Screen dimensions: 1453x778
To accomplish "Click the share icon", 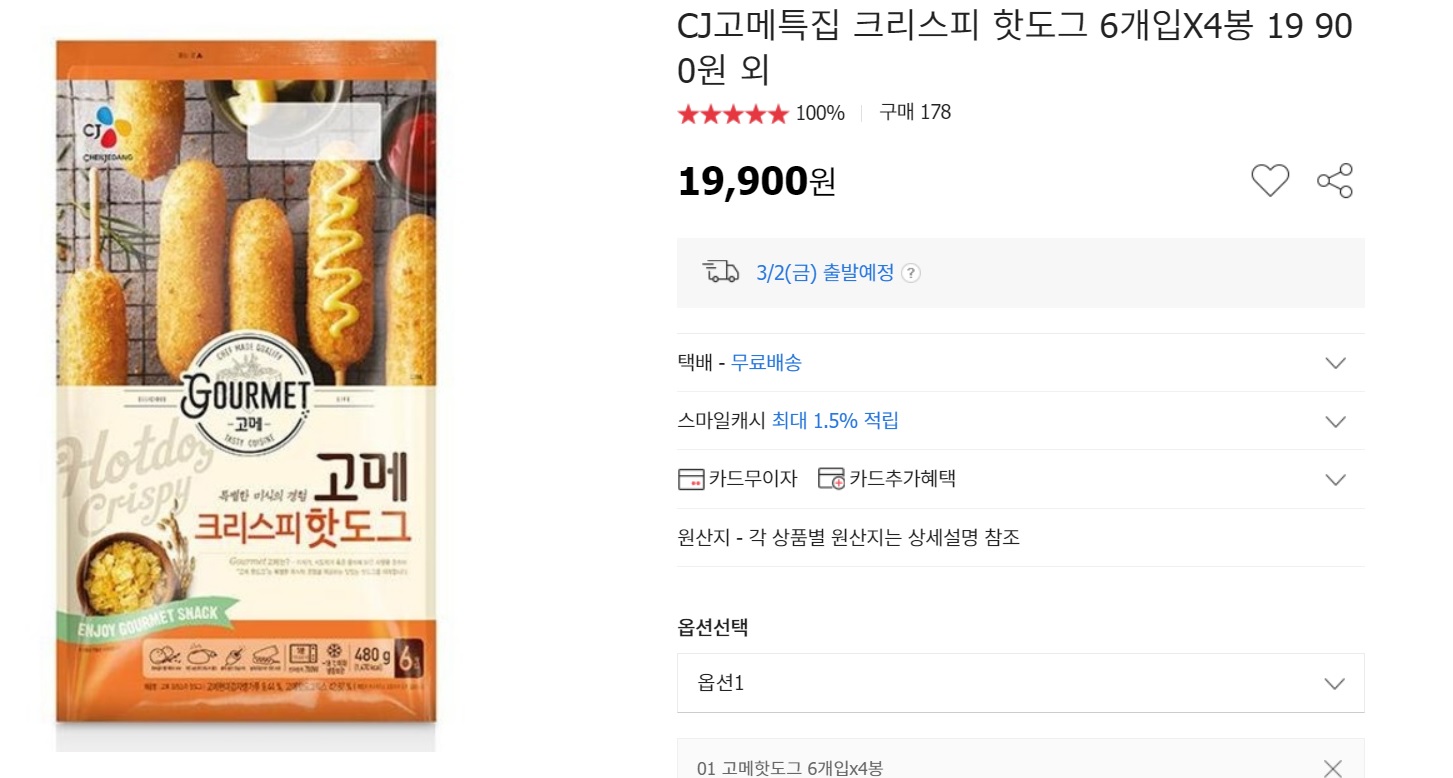I will (1335, 181).
